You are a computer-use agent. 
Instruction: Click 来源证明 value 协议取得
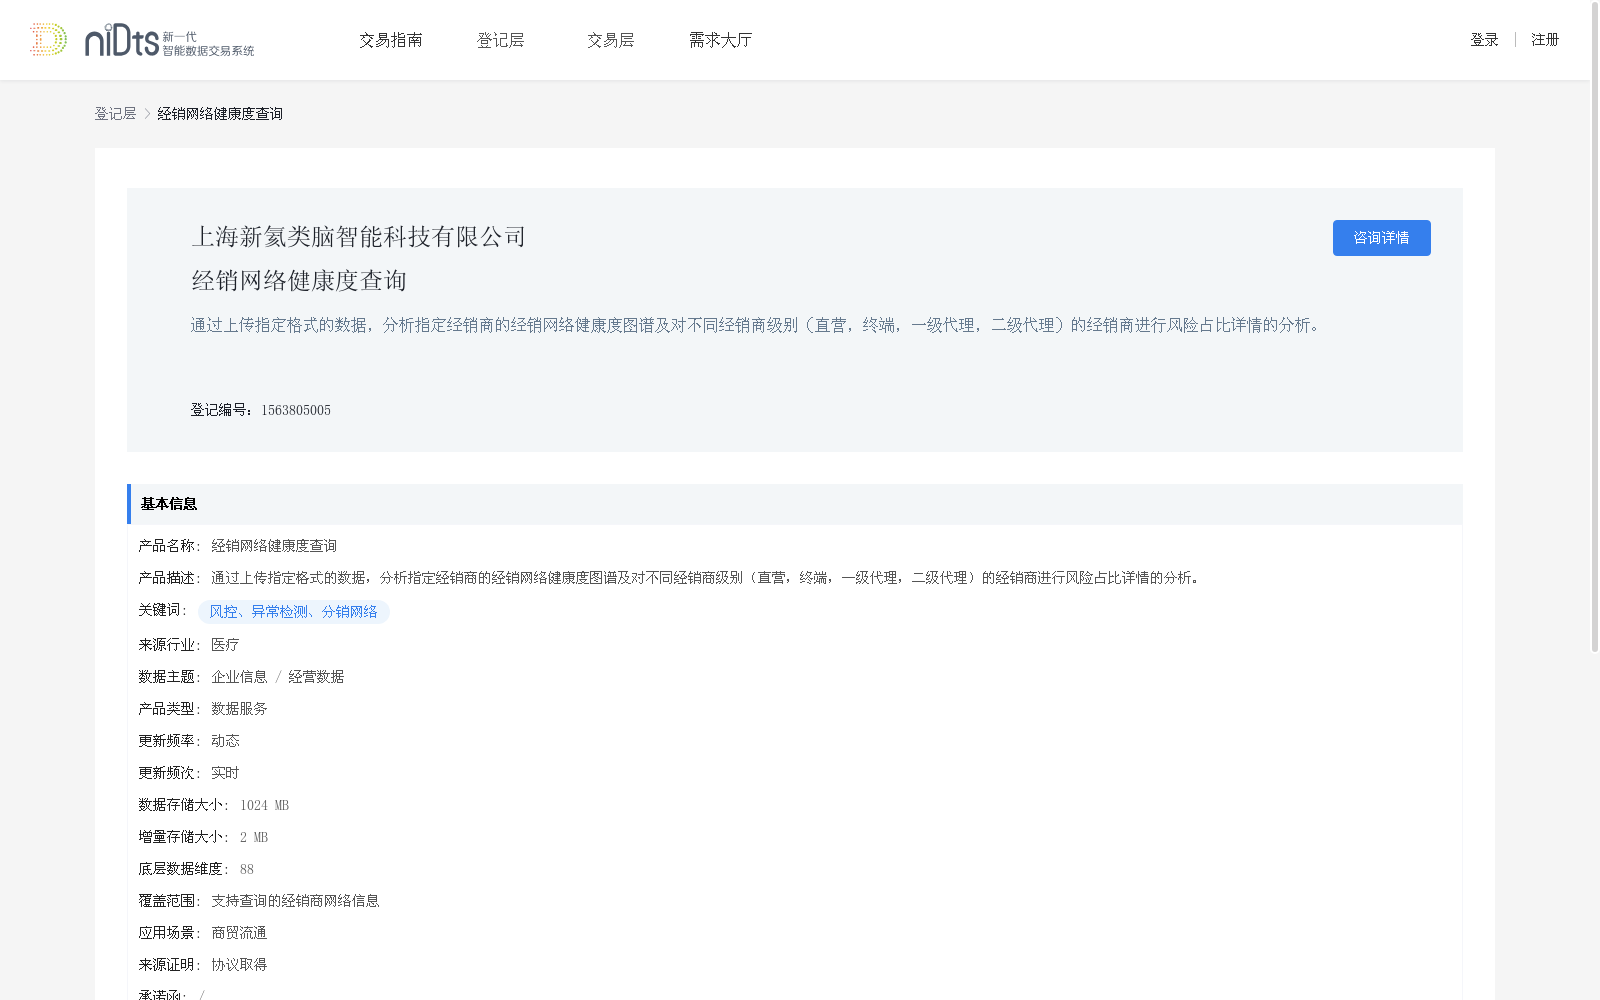click(239, 965)
